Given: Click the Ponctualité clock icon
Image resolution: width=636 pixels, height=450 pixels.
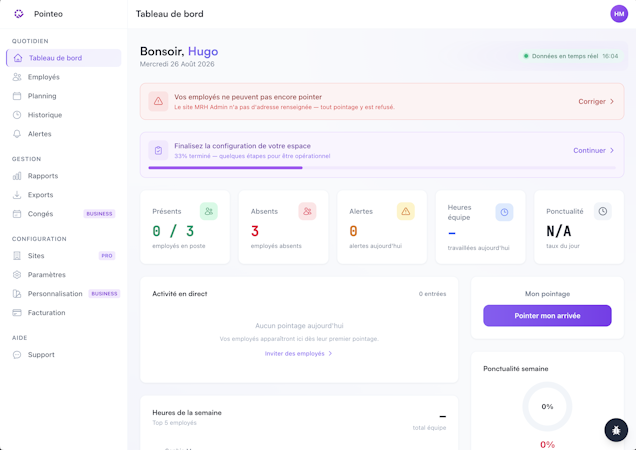Looking at the screenshot, I should point(603,211).
